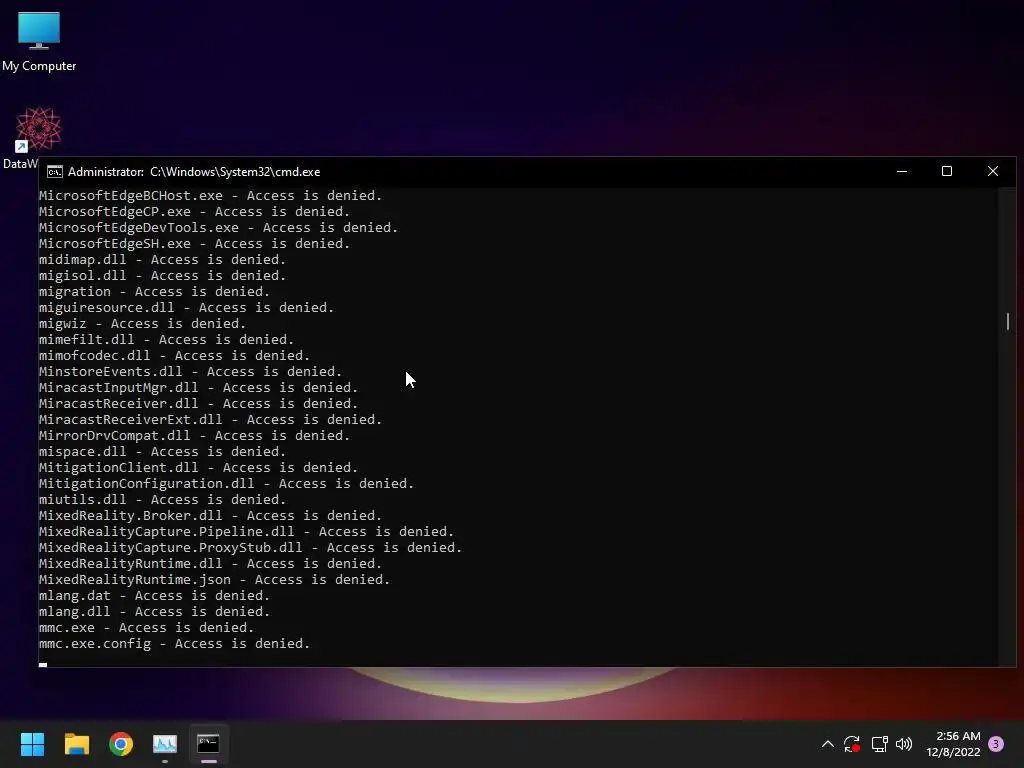The height and width of the screenshot is (768, 1024).
Task: Click the line MirrorDrvCompat.dll - Access is denied.
Action: point(195,436)
